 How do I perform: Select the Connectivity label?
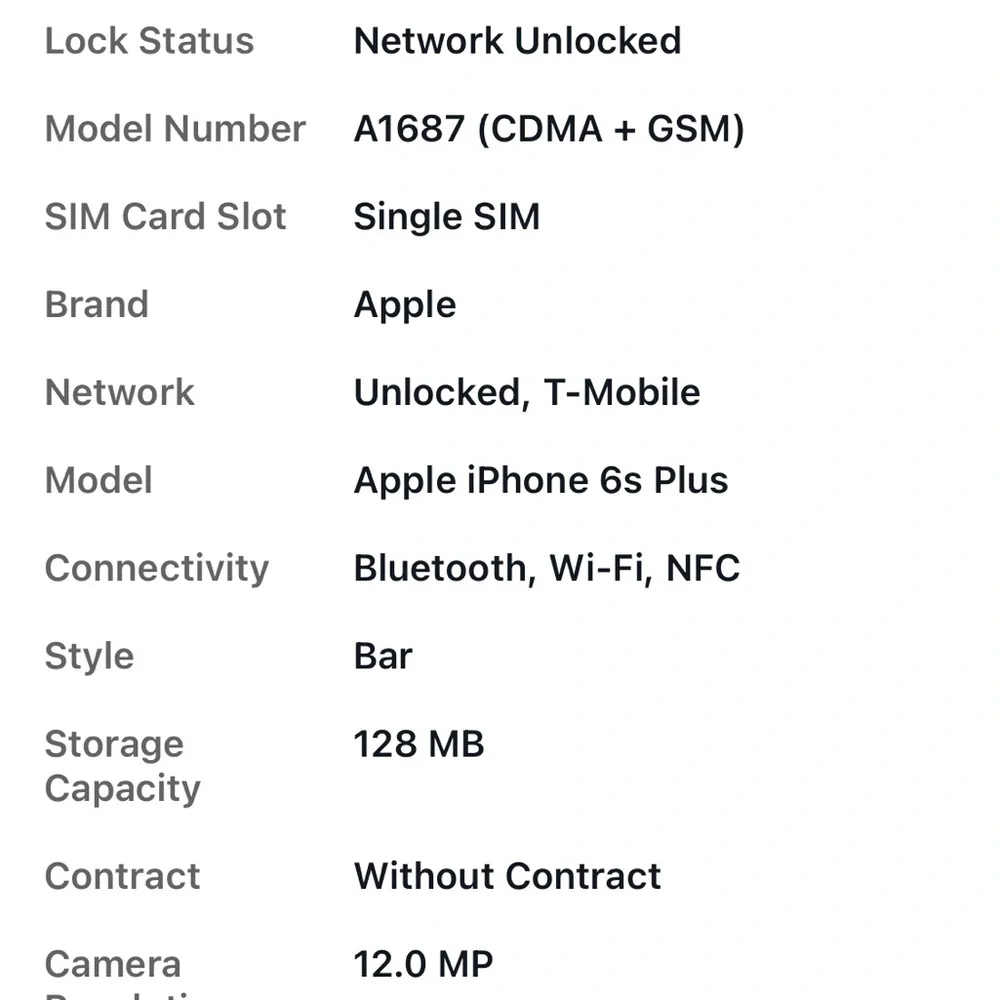point(157,570)
